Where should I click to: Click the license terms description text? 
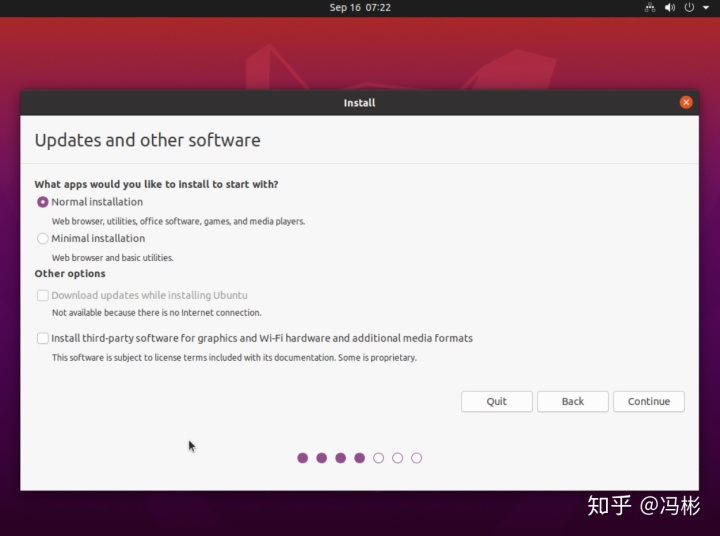pos(234,358)
